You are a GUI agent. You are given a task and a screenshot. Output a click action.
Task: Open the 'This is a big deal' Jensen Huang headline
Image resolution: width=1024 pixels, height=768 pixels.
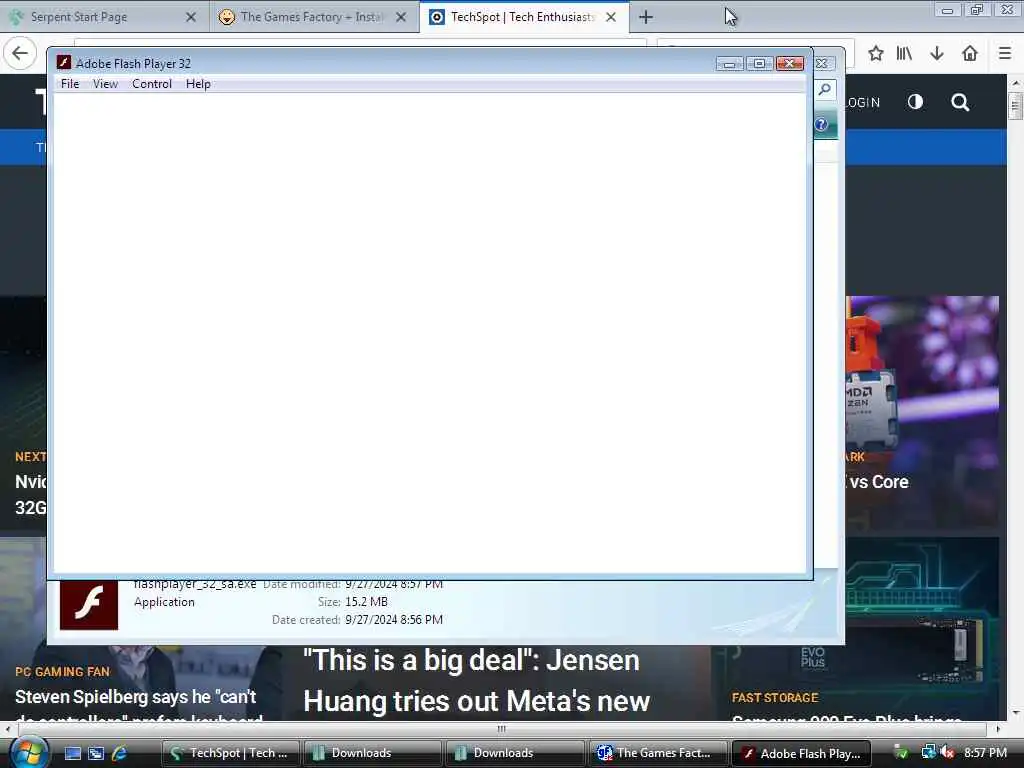(x=477, y=681)
